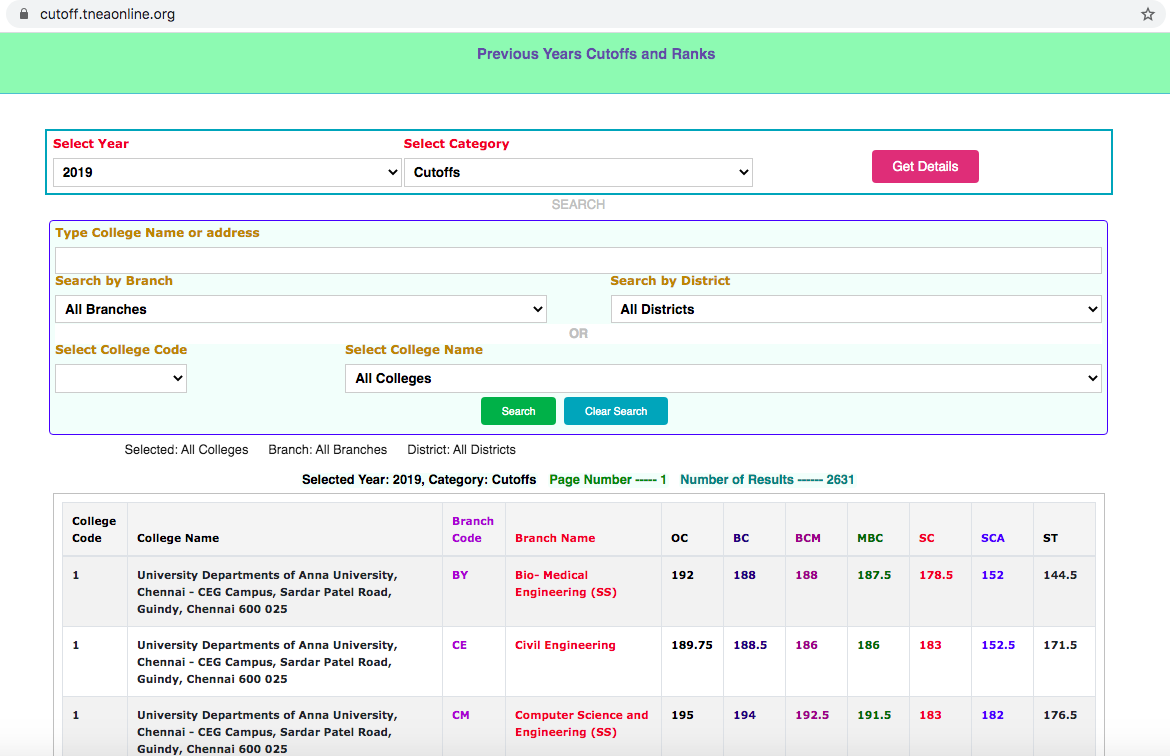1170x756 pixels.
Task: Click branch code CM cell
Action: click(461, 716)
